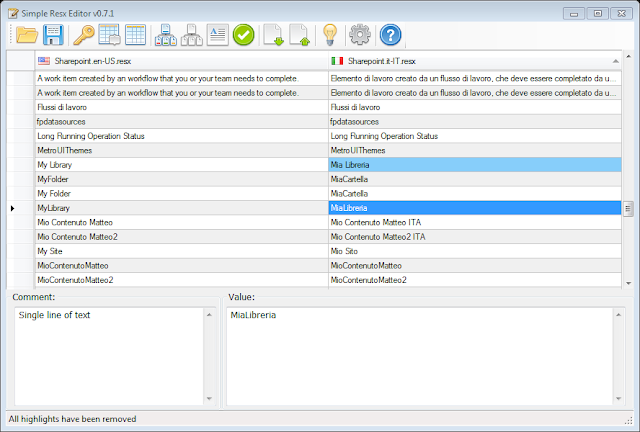Select 'Mio Contenuto Matteo2' en-US cell
Viewport: 640px width, 432px height.
(181, 237)
